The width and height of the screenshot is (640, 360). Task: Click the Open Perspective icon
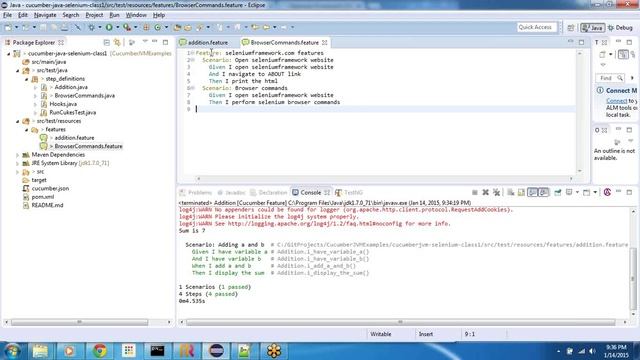[571, 28]
